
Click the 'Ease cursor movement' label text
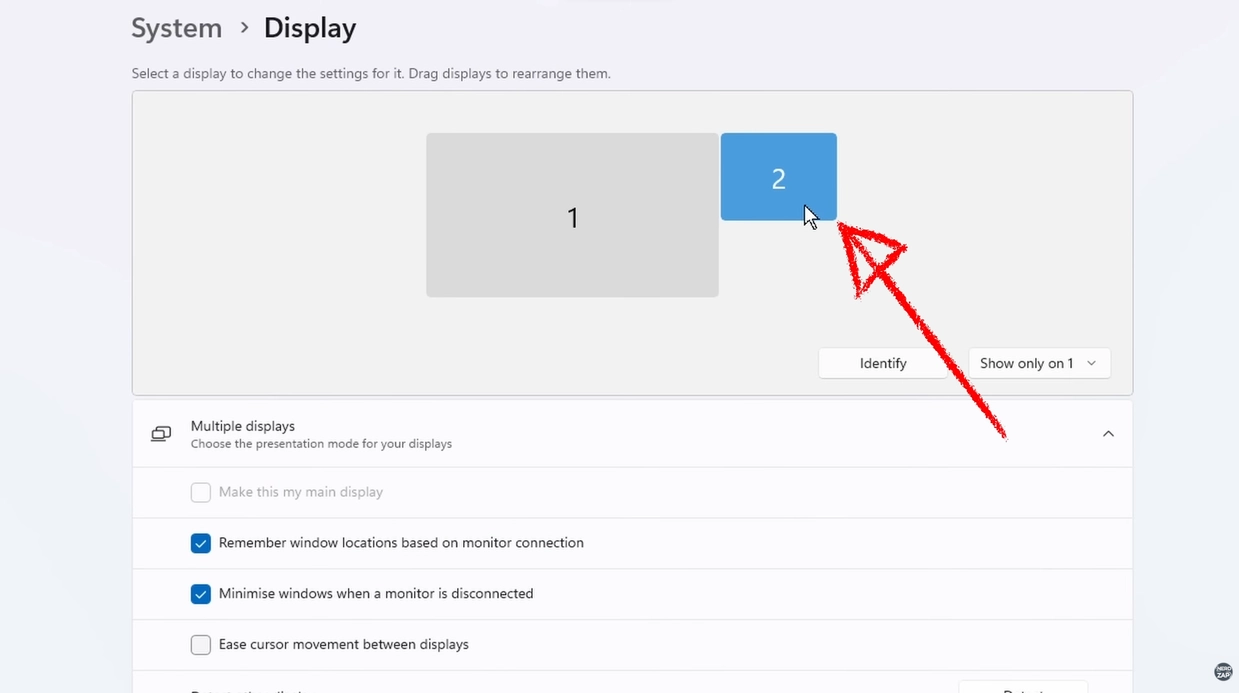[x=344, y=645]
